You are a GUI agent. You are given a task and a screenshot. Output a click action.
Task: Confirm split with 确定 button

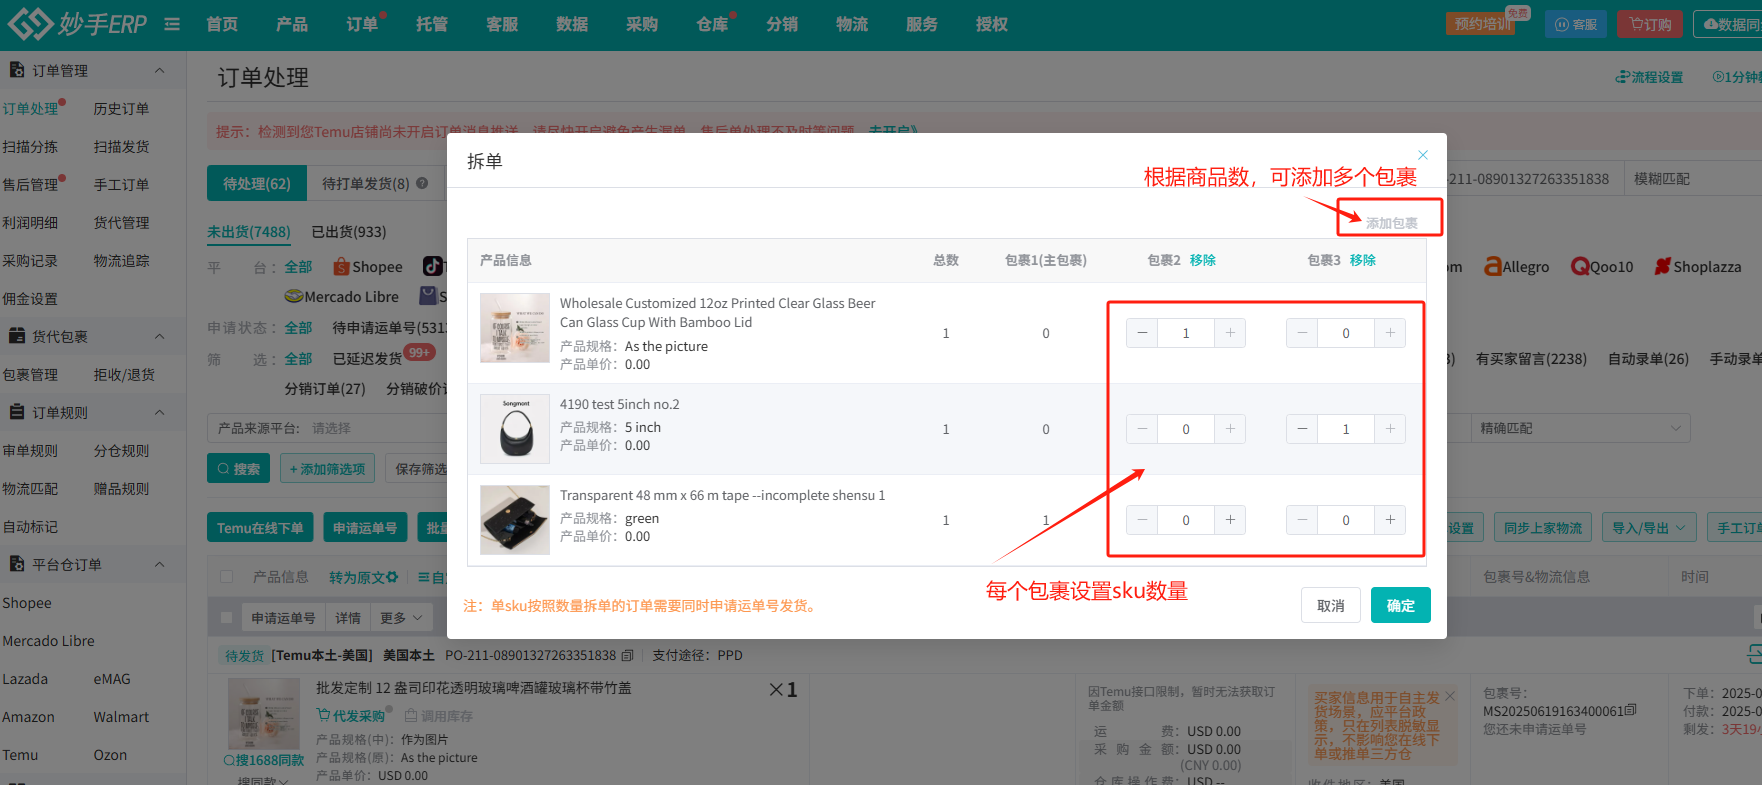[1401, 605]
